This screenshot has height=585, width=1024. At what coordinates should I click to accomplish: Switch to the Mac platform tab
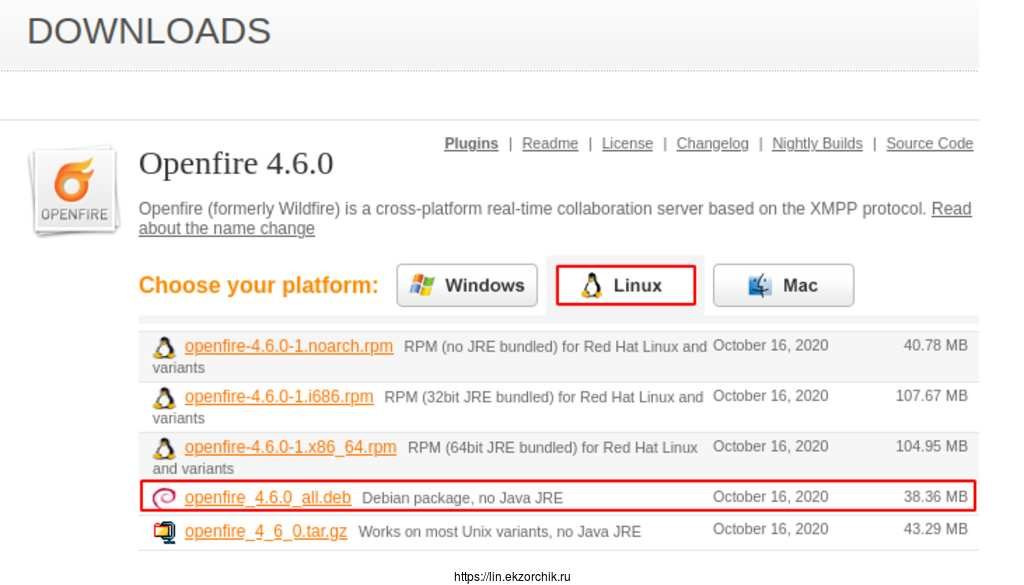(783, 286)
